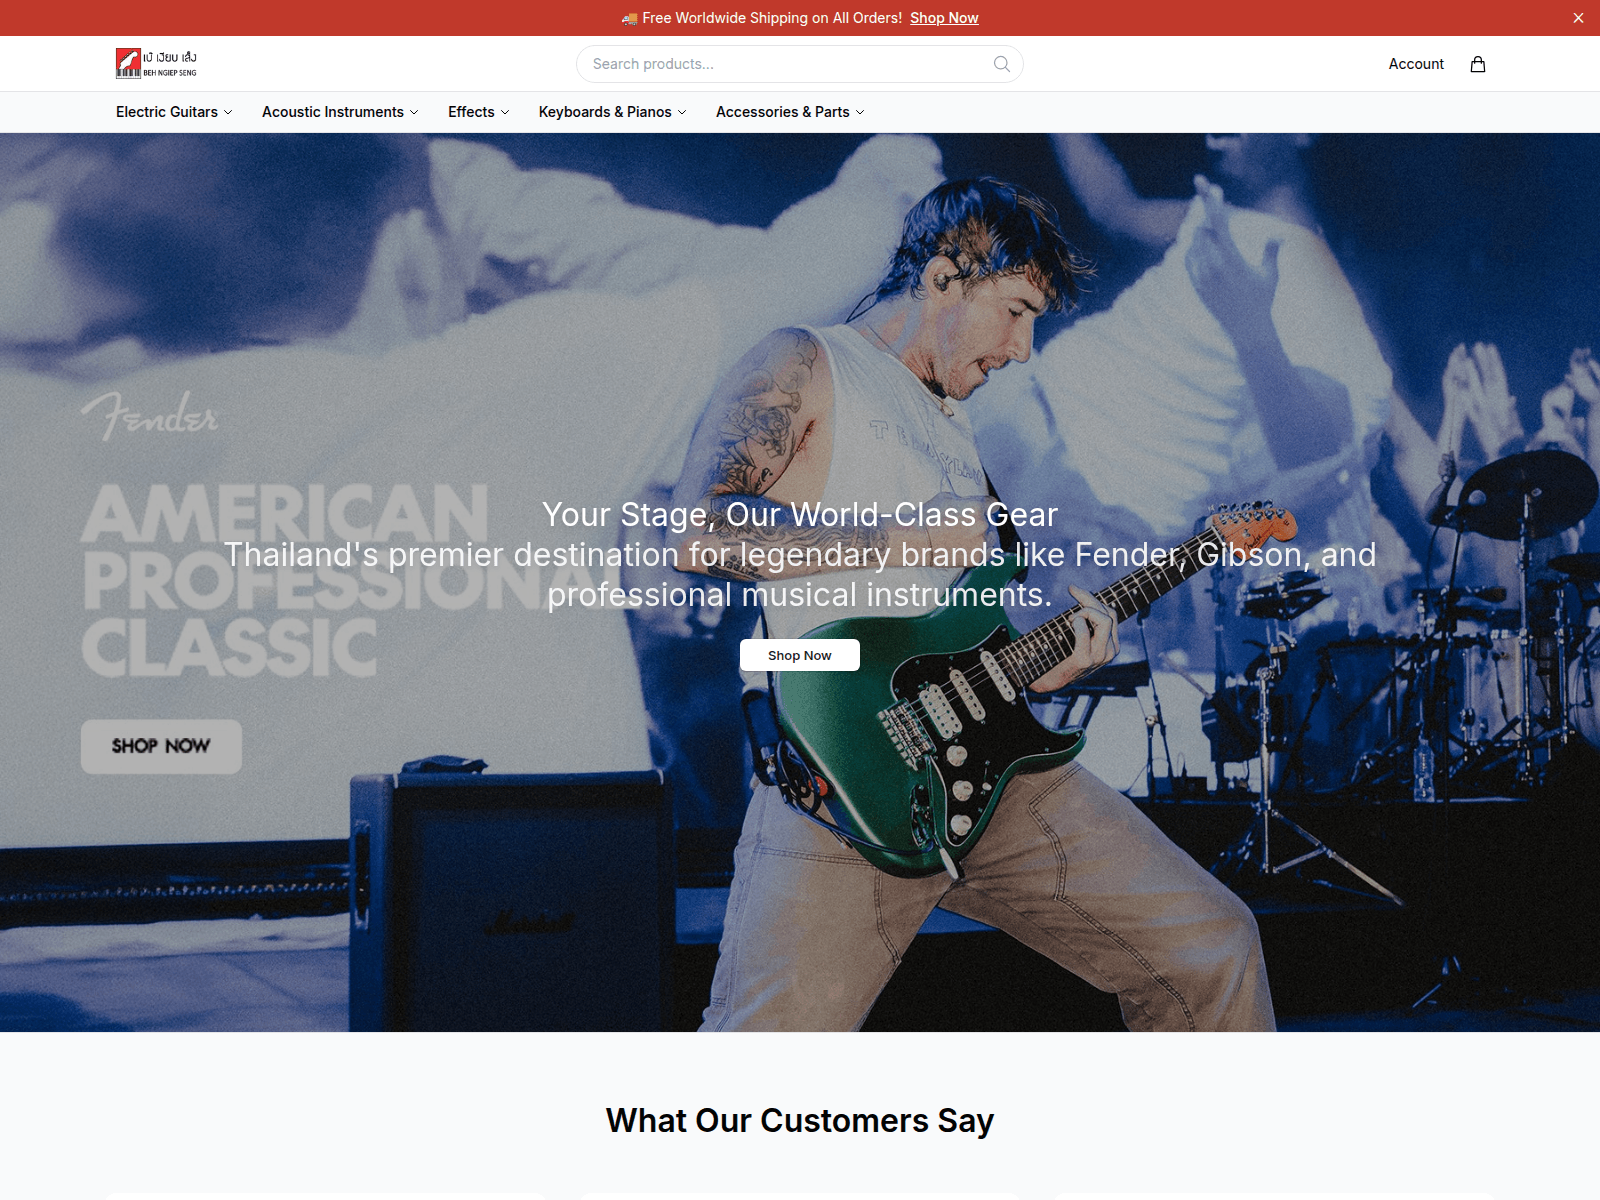Follow the Shop Now link in banner

coord(944,18)
